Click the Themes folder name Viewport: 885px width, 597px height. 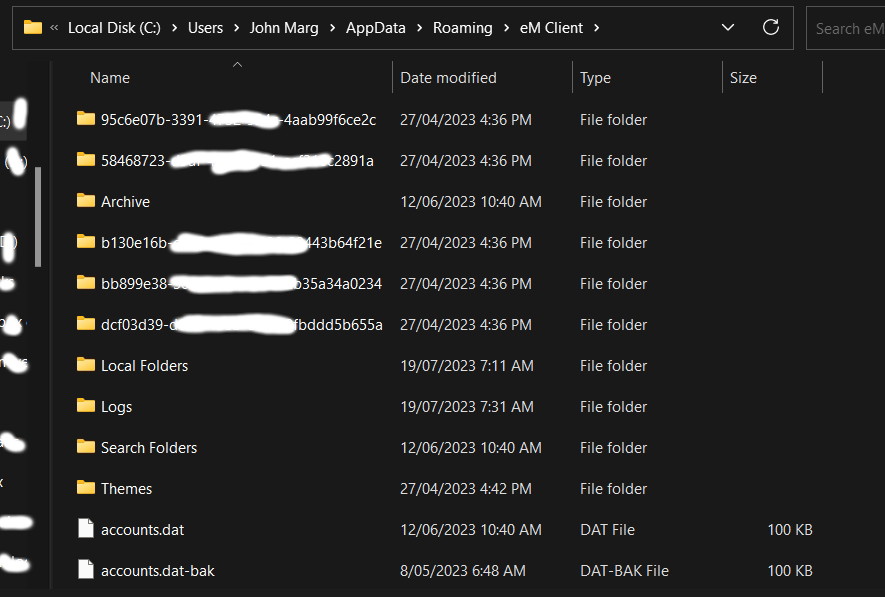coord(126,489)
